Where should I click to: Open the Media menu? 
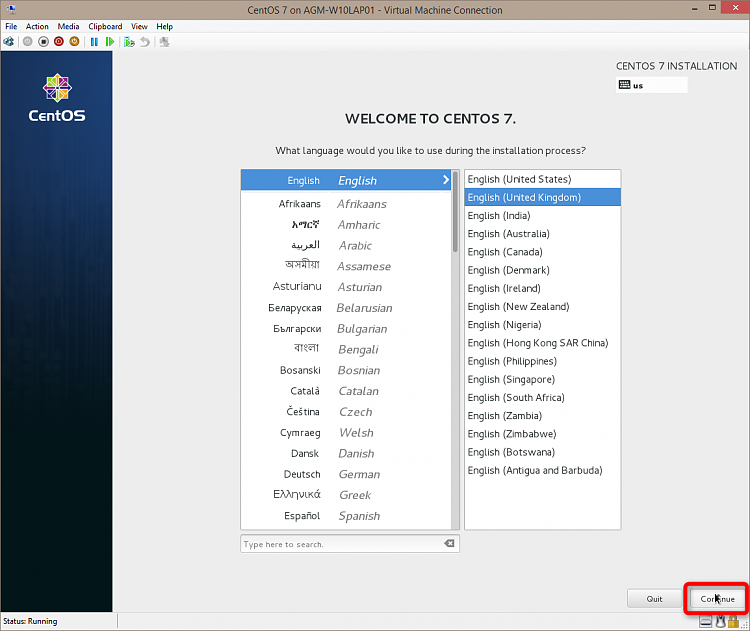coord(68,26)
